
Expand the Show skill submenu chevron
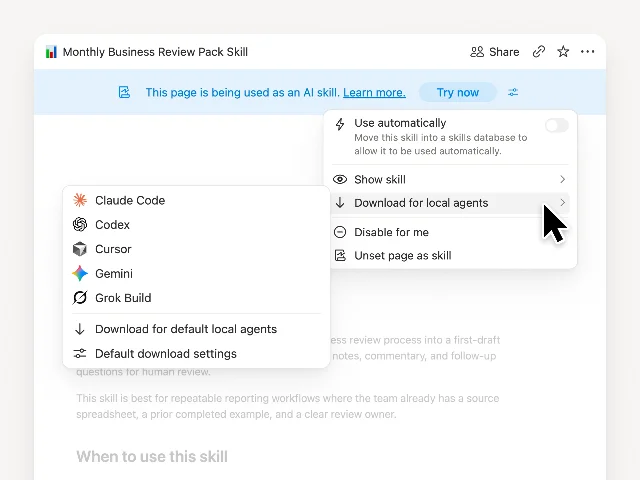[562, 179]
